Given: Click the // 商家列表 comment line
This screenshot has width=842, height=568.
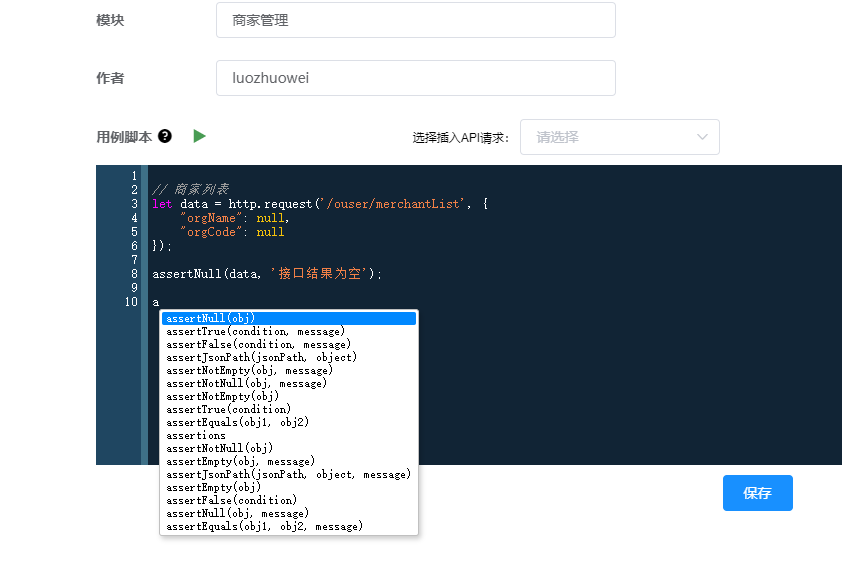Looking at the screenshot, I should (191, 189).
